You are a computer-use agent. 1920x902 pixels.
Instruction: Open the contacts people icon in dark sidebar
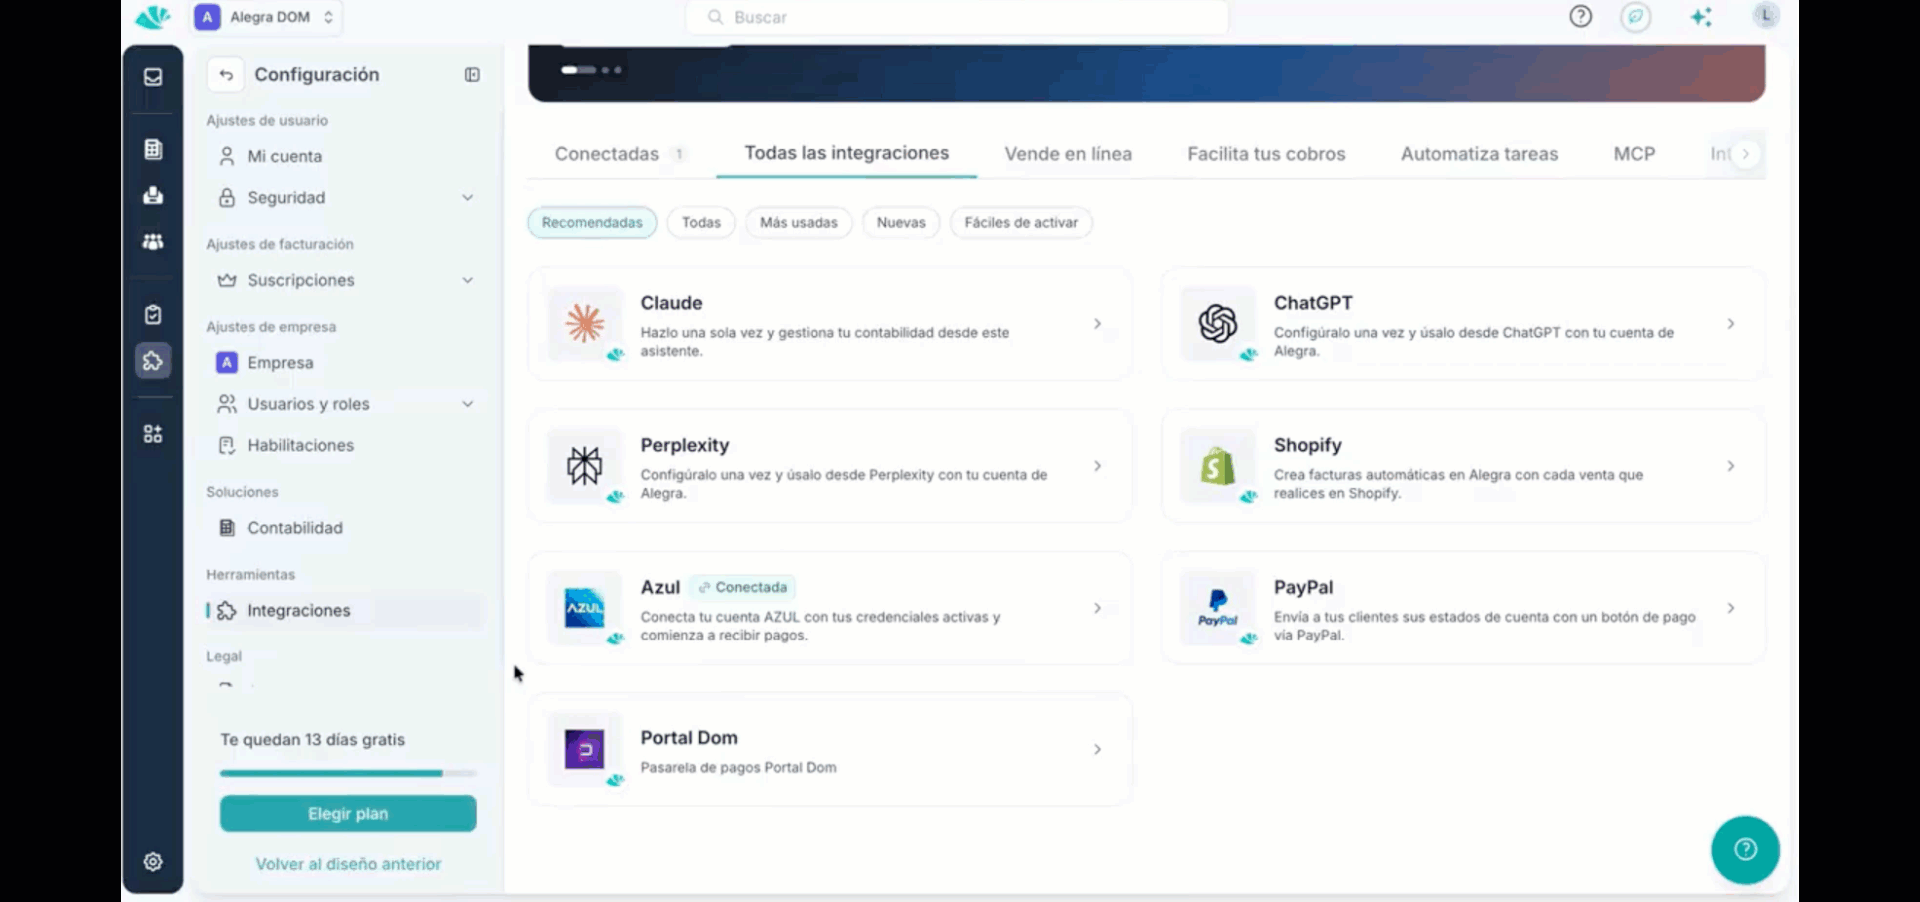click(153, 241)
